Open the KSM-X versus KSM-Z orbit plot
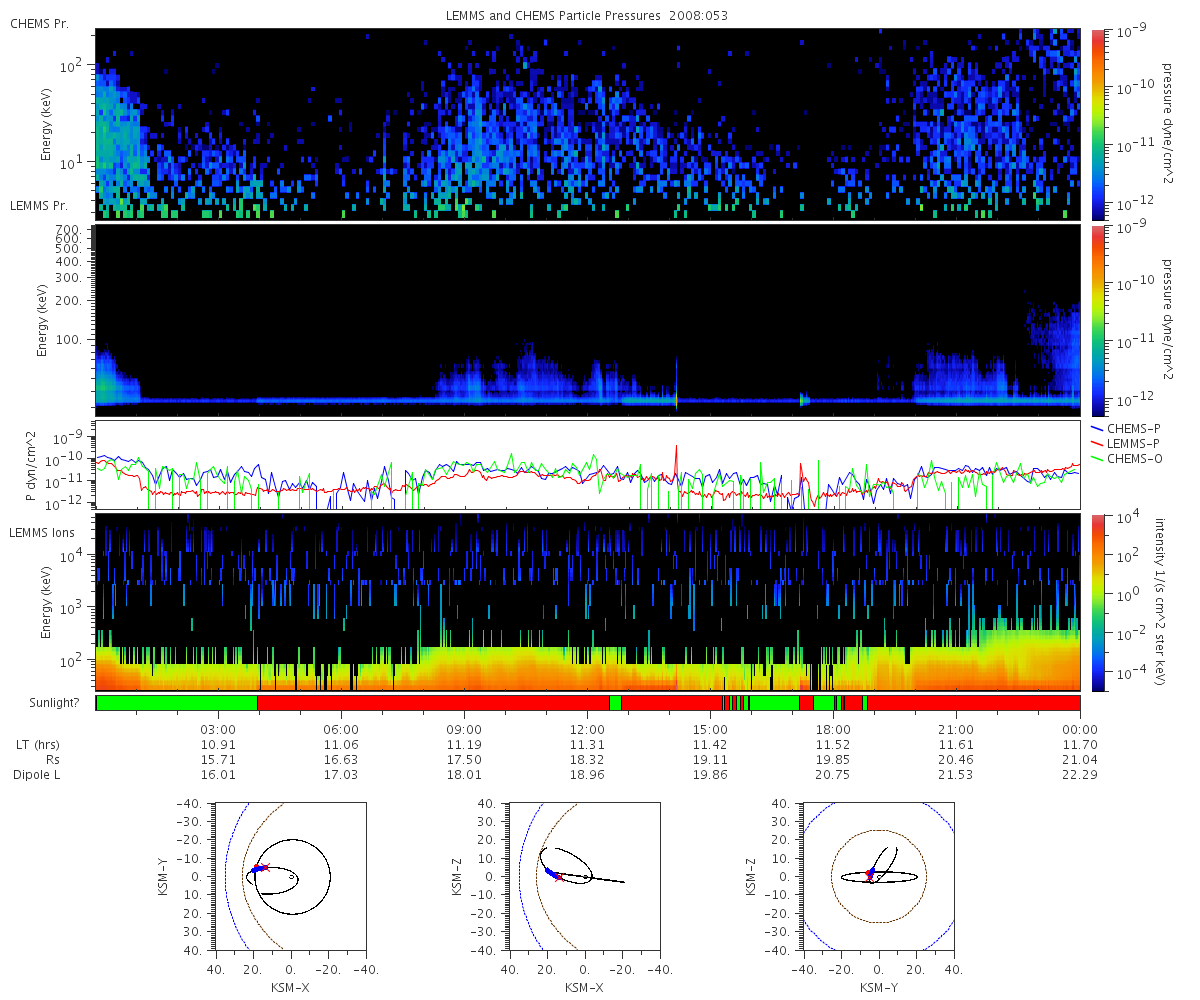 click(x=584, y=875)
